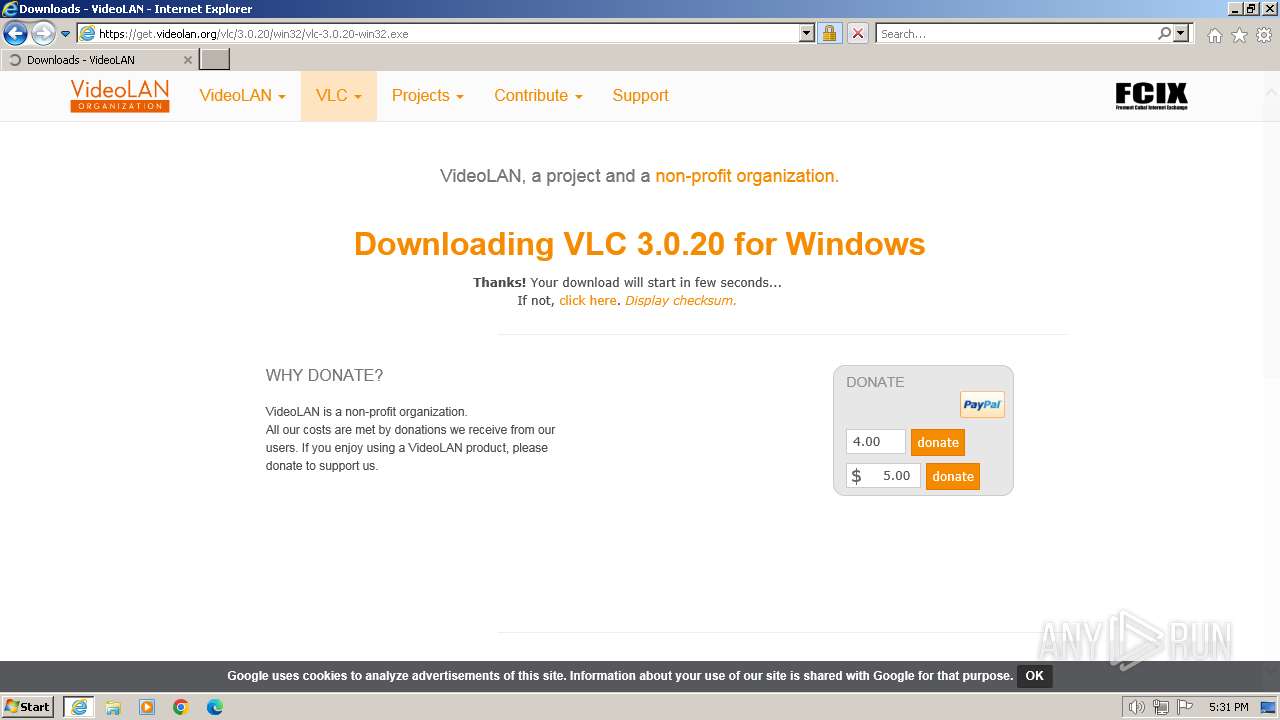
Task: Stop page loading with X button
Action: (858, 34)
